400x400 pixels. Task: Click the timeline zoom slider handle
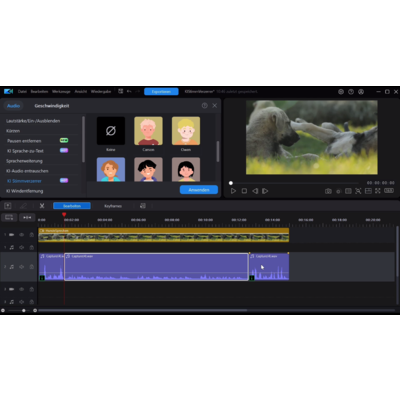click(x=24, y=310)
